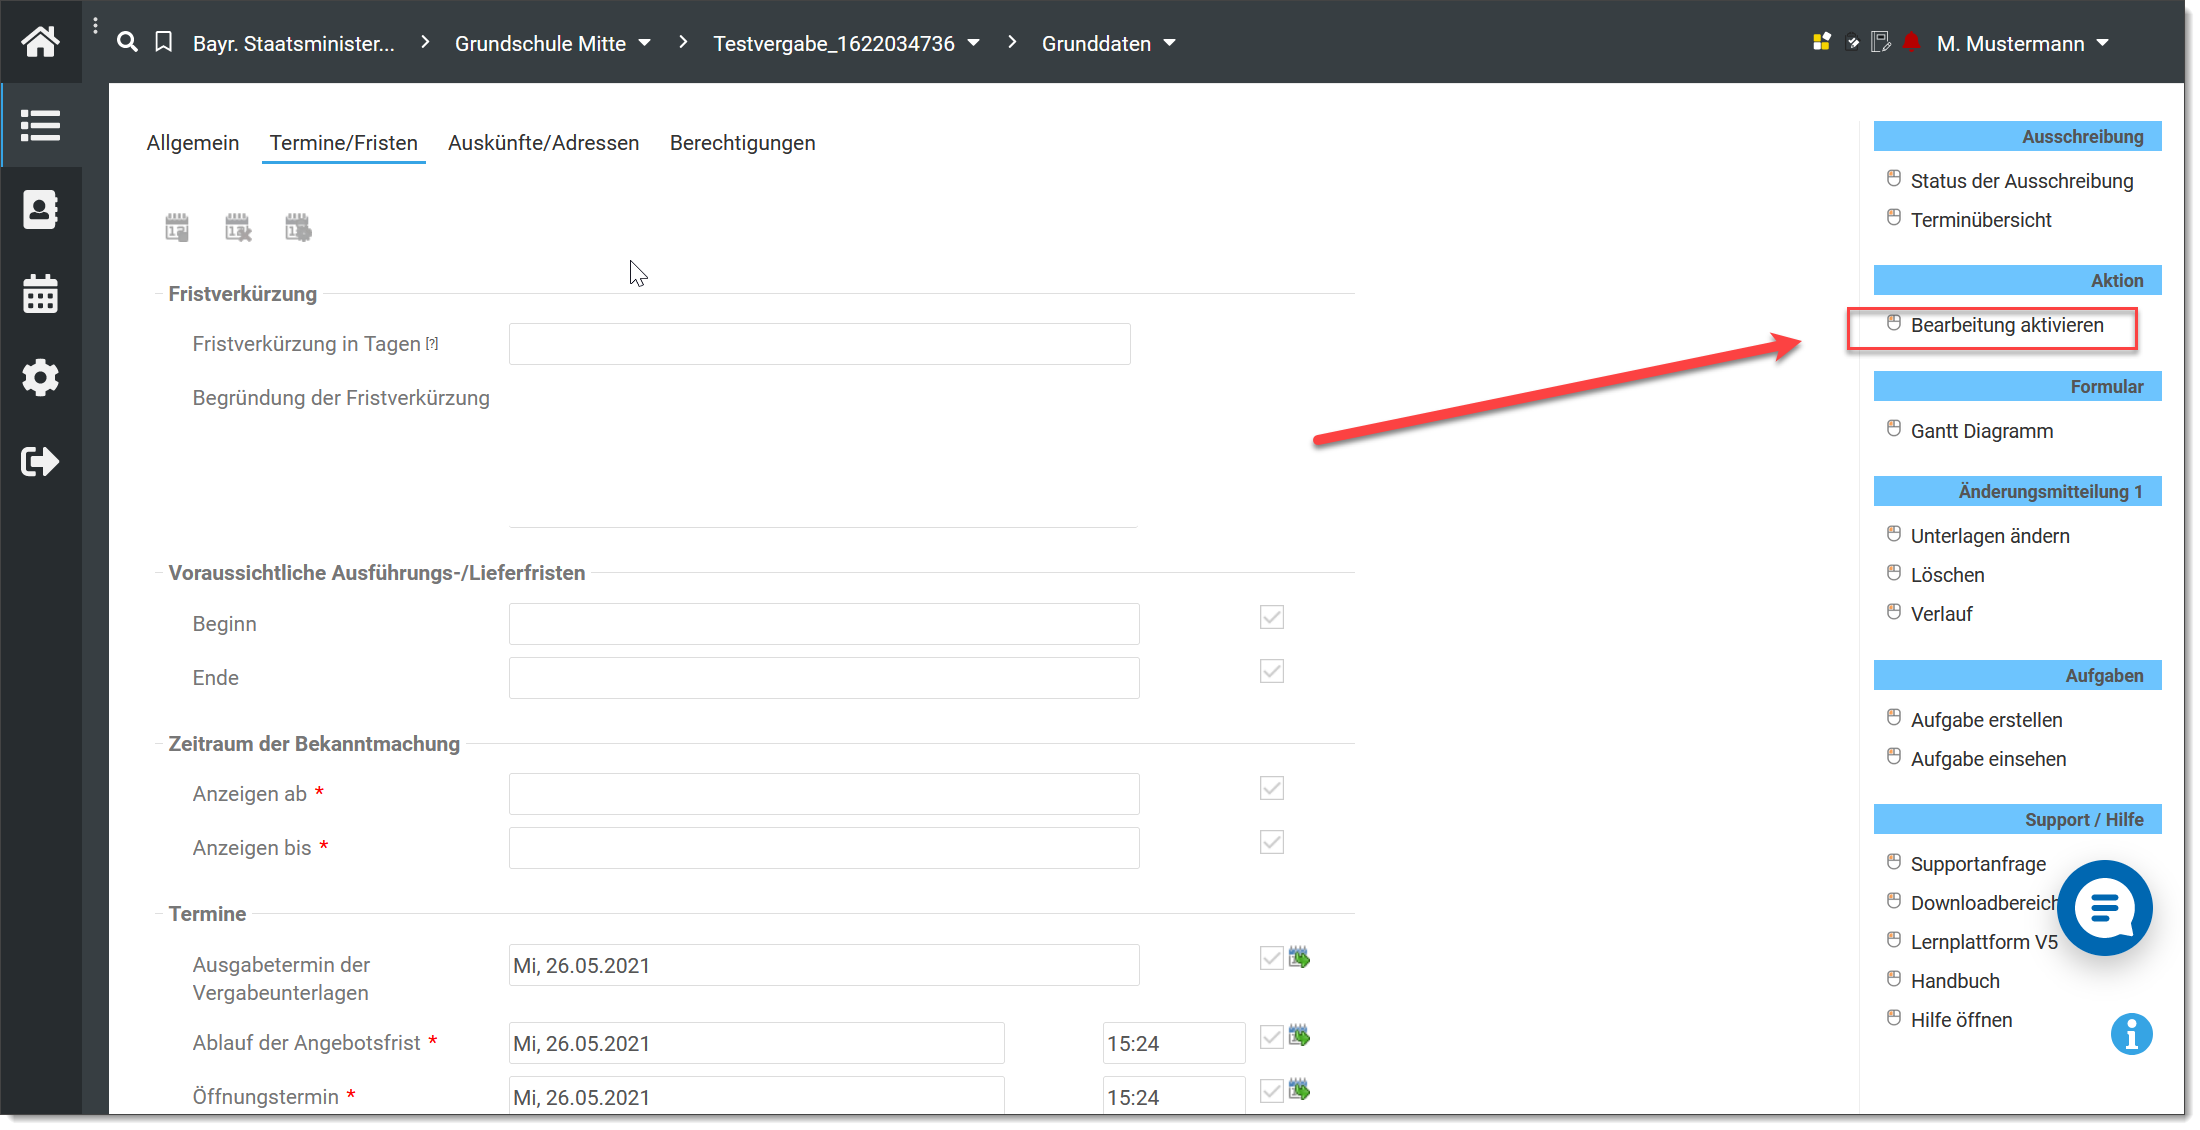Screen dimensions: 2200x1130
Task: Click the Begründung der Fristverkürzung text area
Action: click(823, 453)
